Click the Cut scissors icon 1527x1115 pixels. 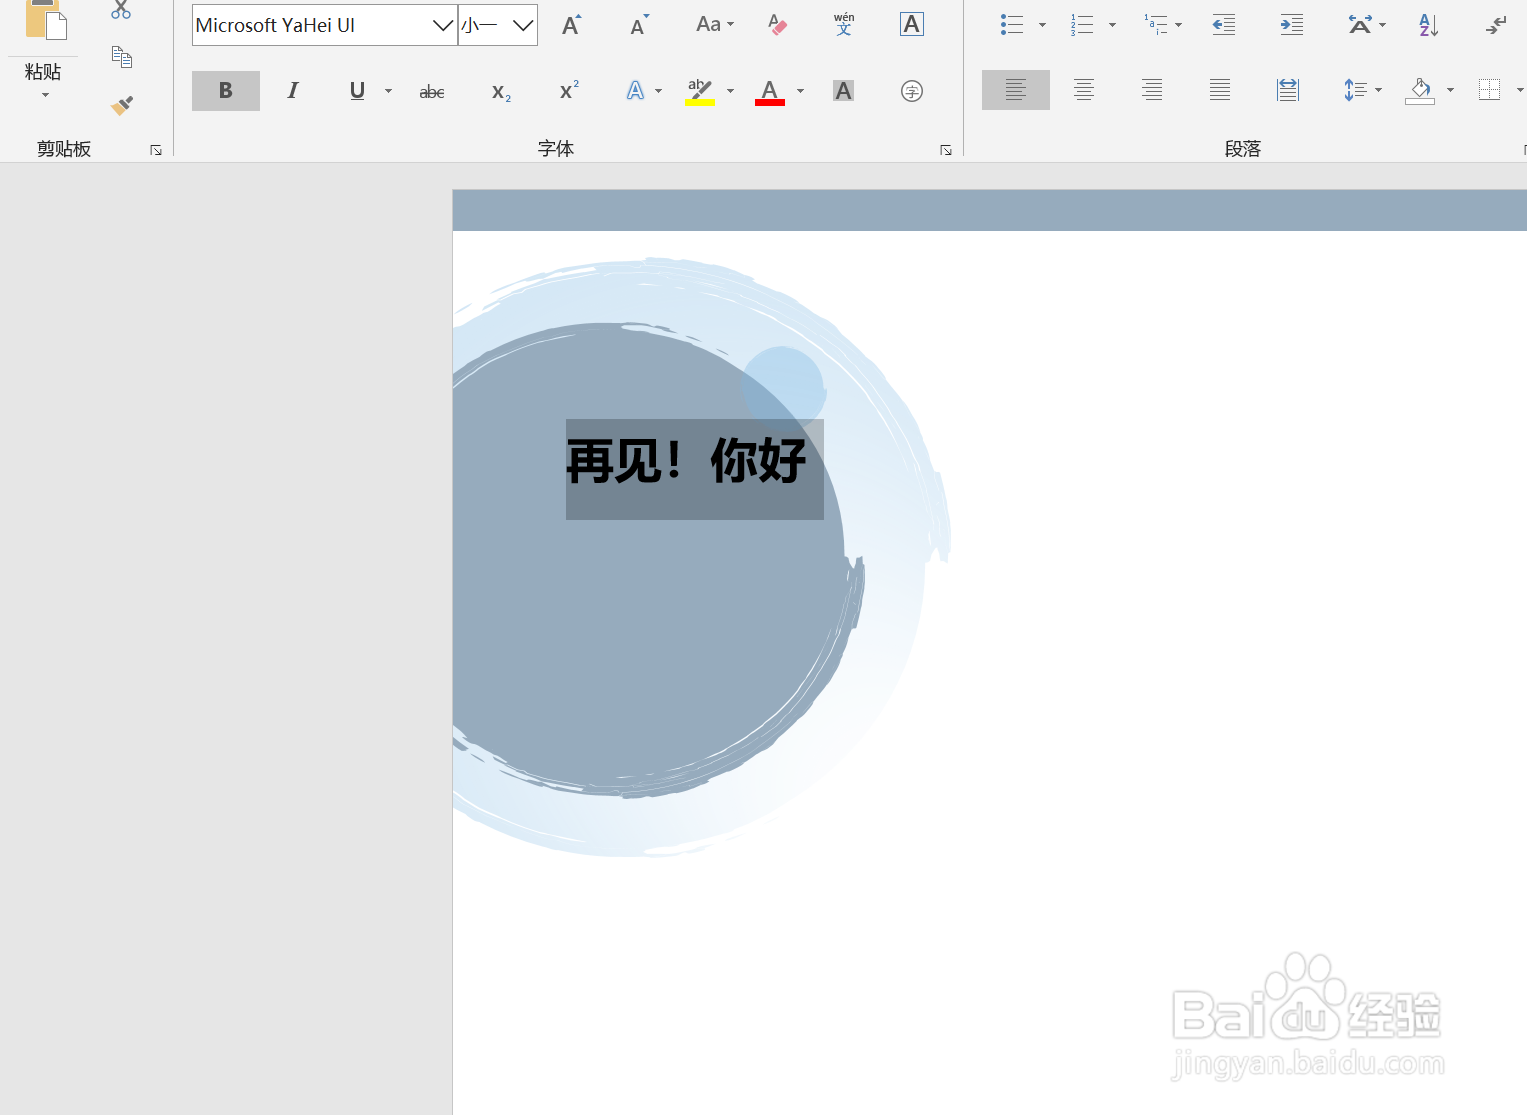click(121, 10)
